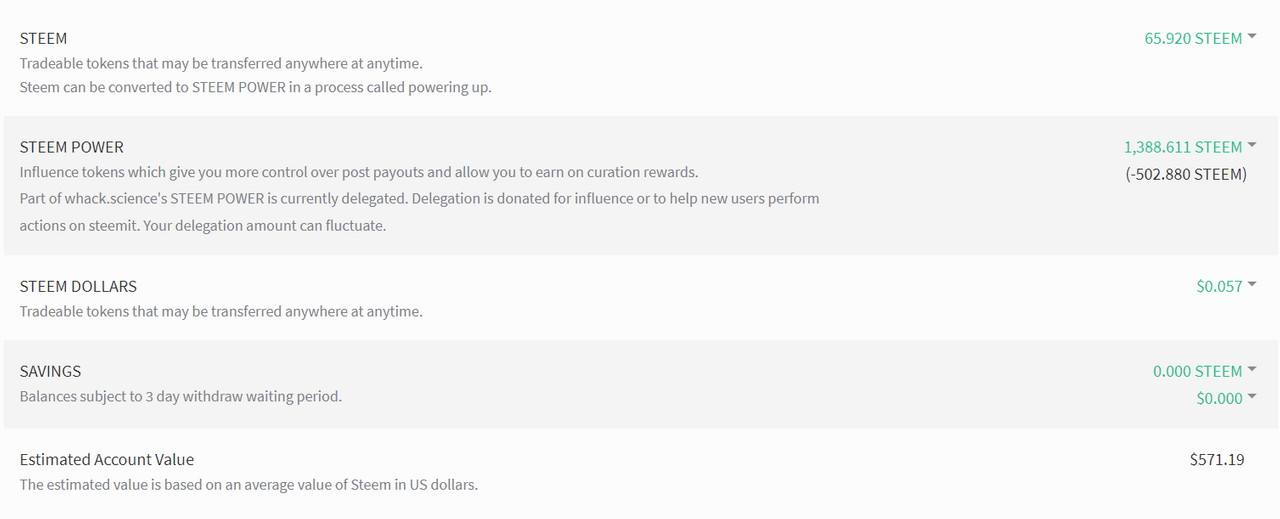Open the 65.920 STEEM balance dropdown
This screenshot has width=1280, height=519.
[x=1193, y=38]
